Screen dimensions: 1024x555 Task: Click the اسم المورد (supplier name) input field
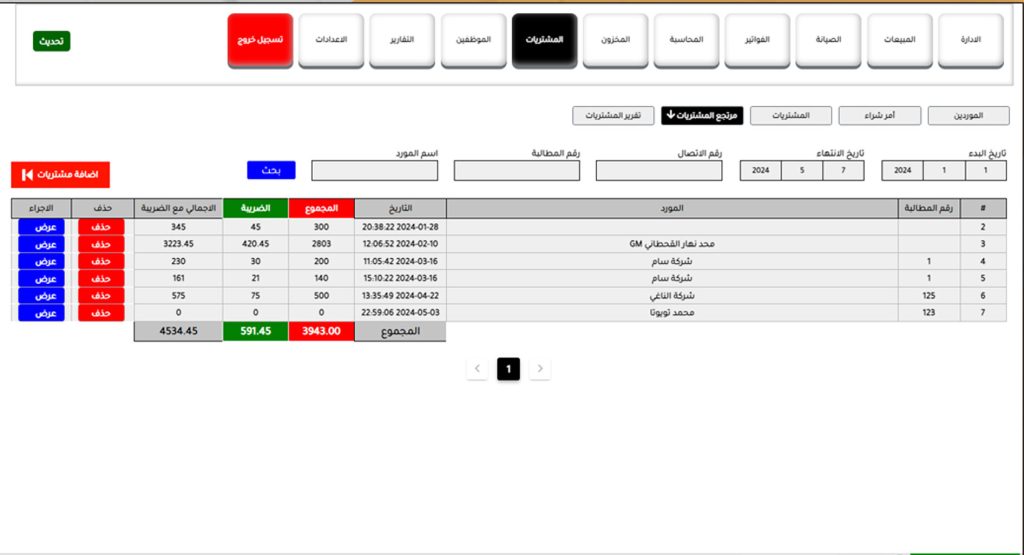coord(375,171)
